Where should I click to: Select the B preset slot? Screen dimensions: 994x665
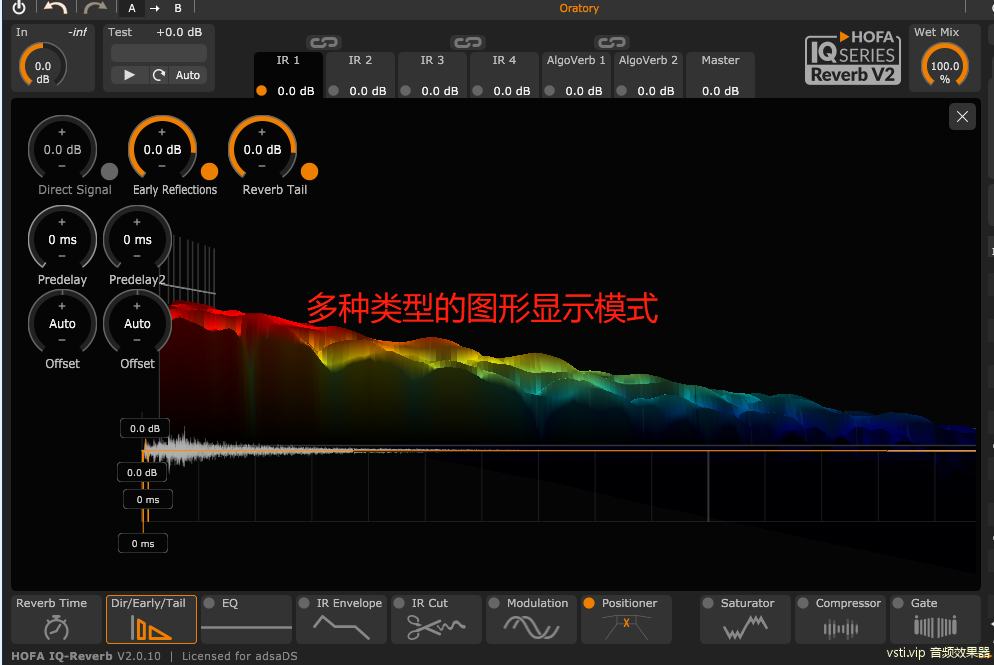[178, 8]
